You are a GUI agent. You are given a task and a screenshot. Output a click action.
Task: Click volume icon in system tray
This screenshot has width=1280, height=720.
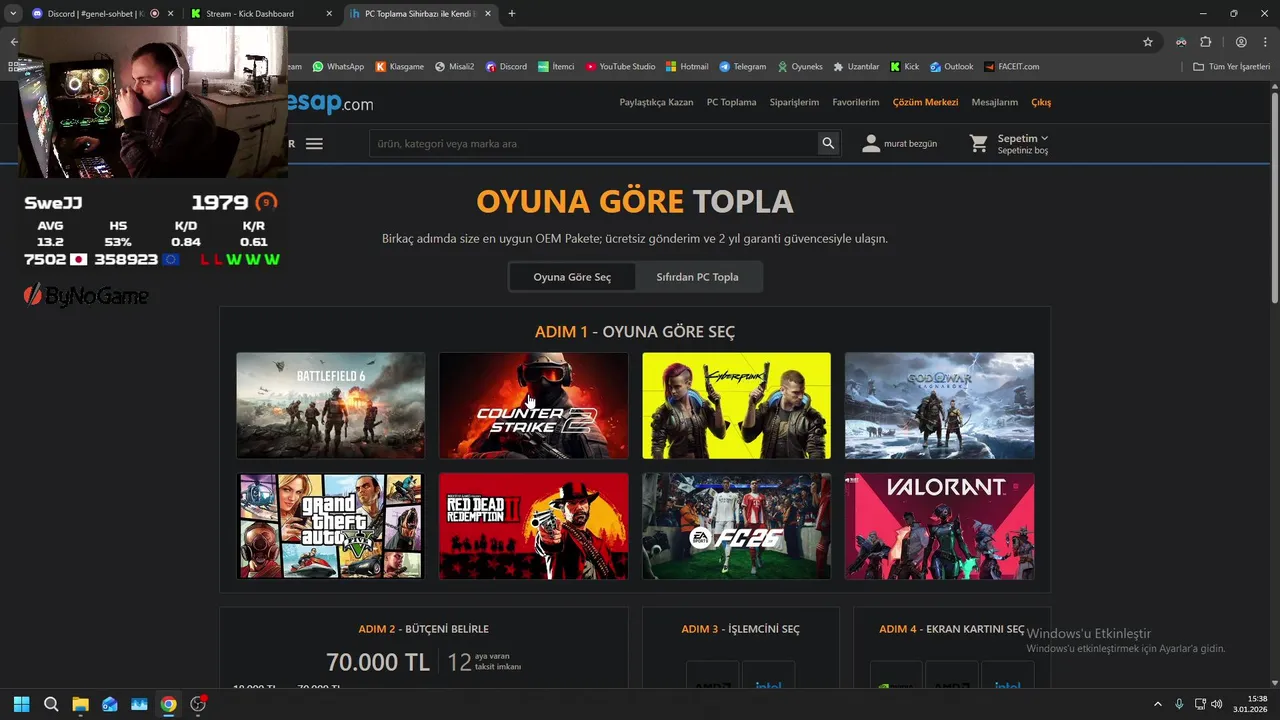click(1217, 704)
